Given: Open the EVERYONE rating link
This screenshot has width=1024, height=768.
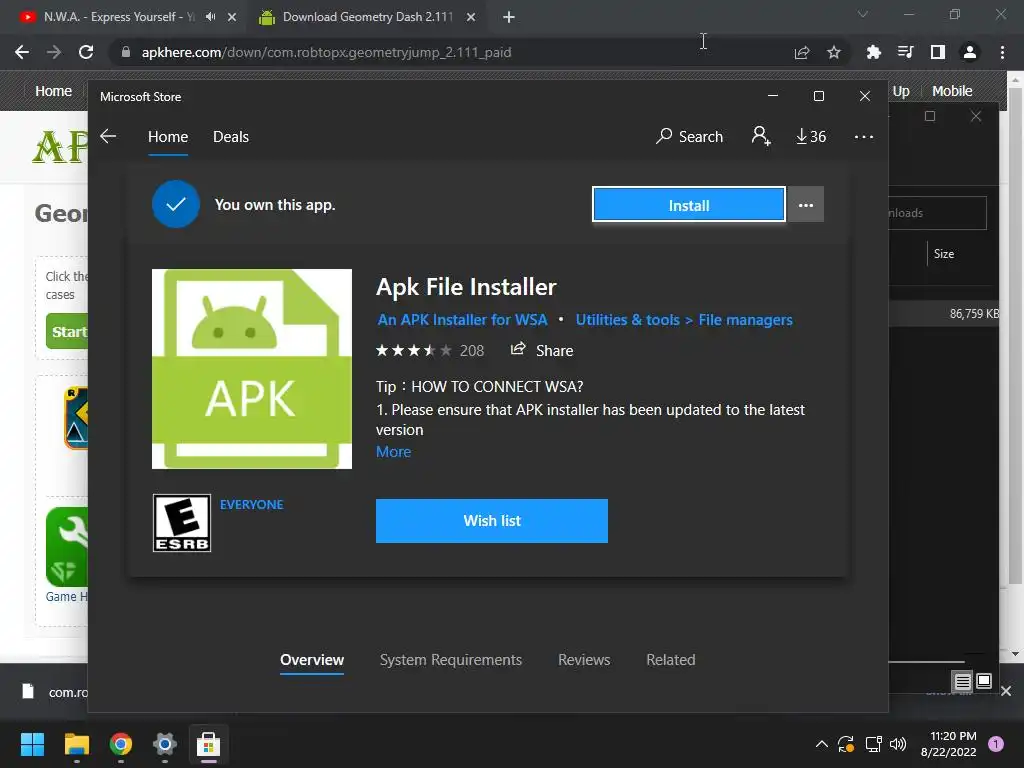Looking at the screenshot, I should pos(251,505).
